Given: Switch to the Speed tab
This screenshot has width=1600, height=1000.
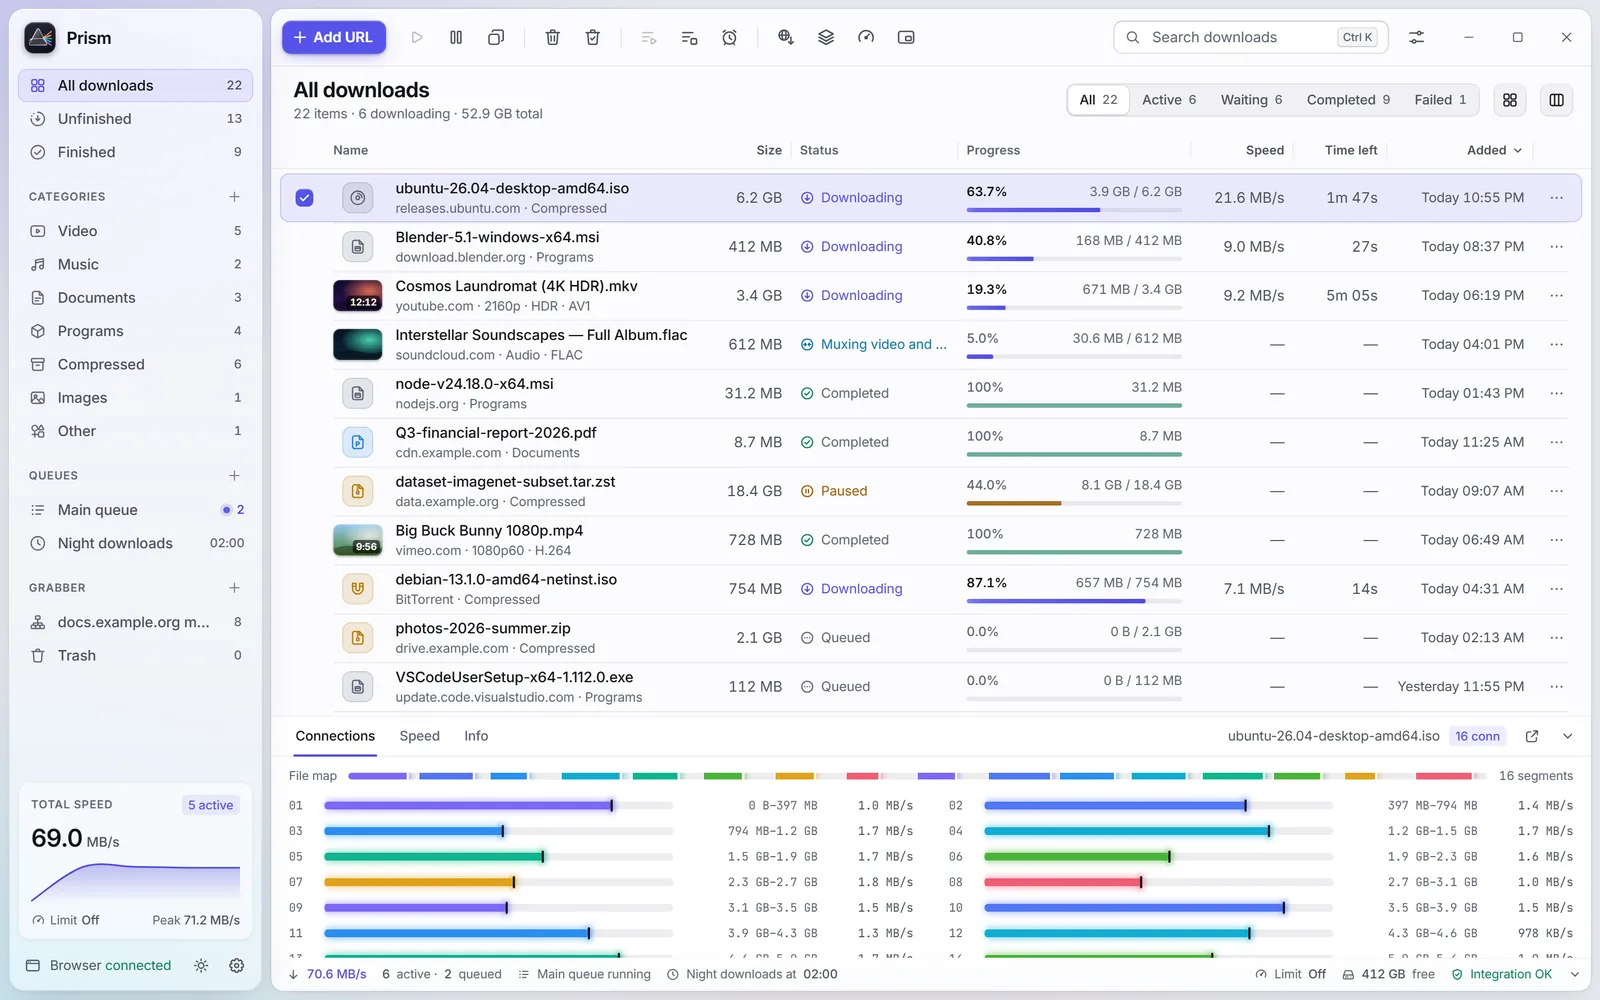Looking at the screenshot, I should 419,736.
